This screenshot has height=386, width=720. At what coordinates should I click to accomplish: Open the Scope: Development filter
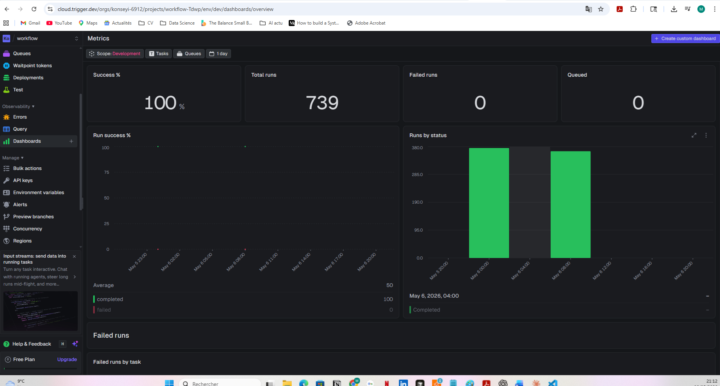tap(115, 54)
